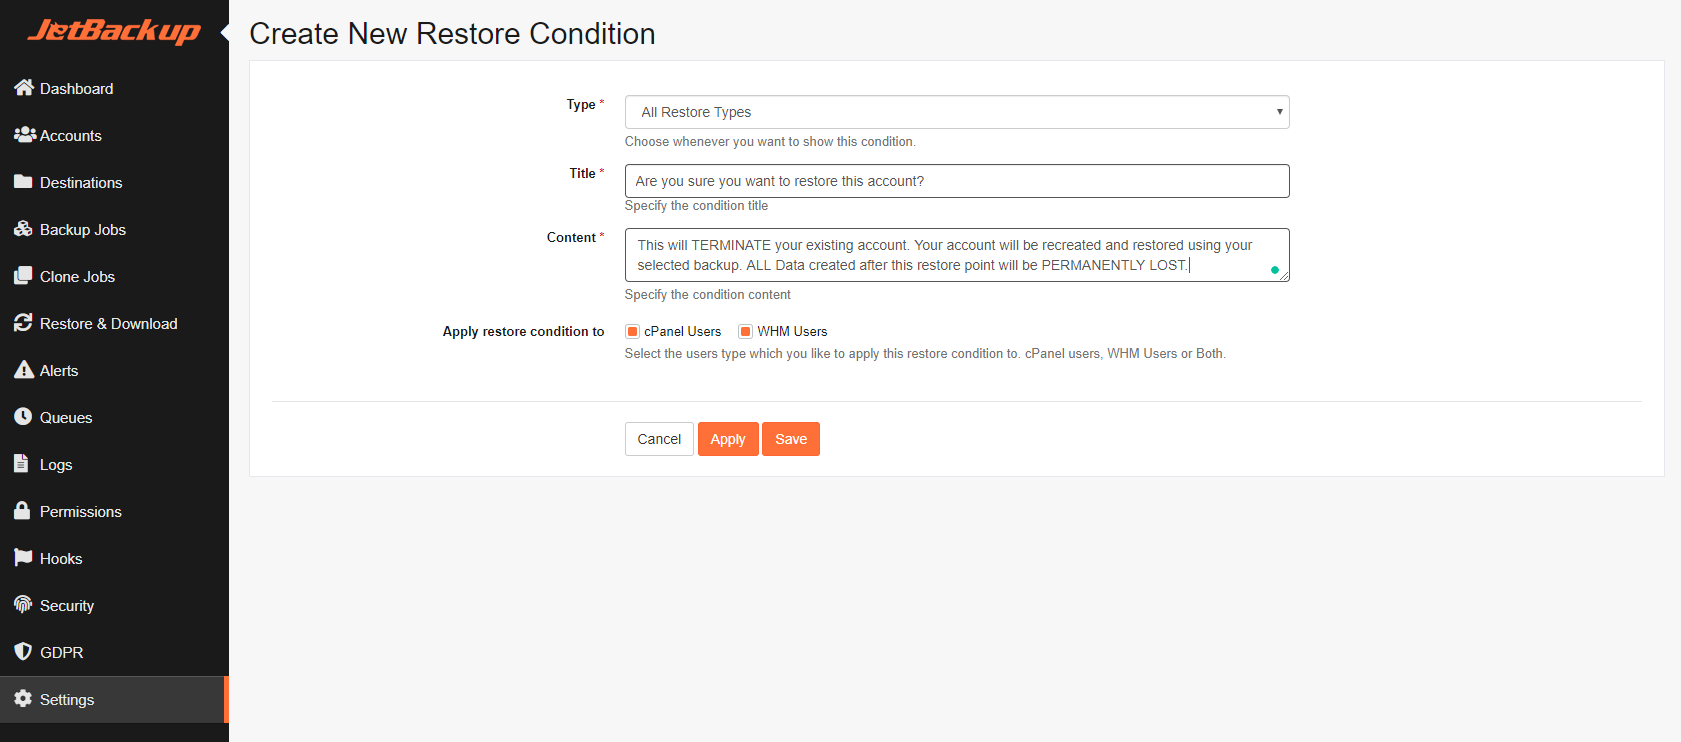Open the All Restore Types dropdown
This screenshot has width=1681, height=742.
coord(957,112)
